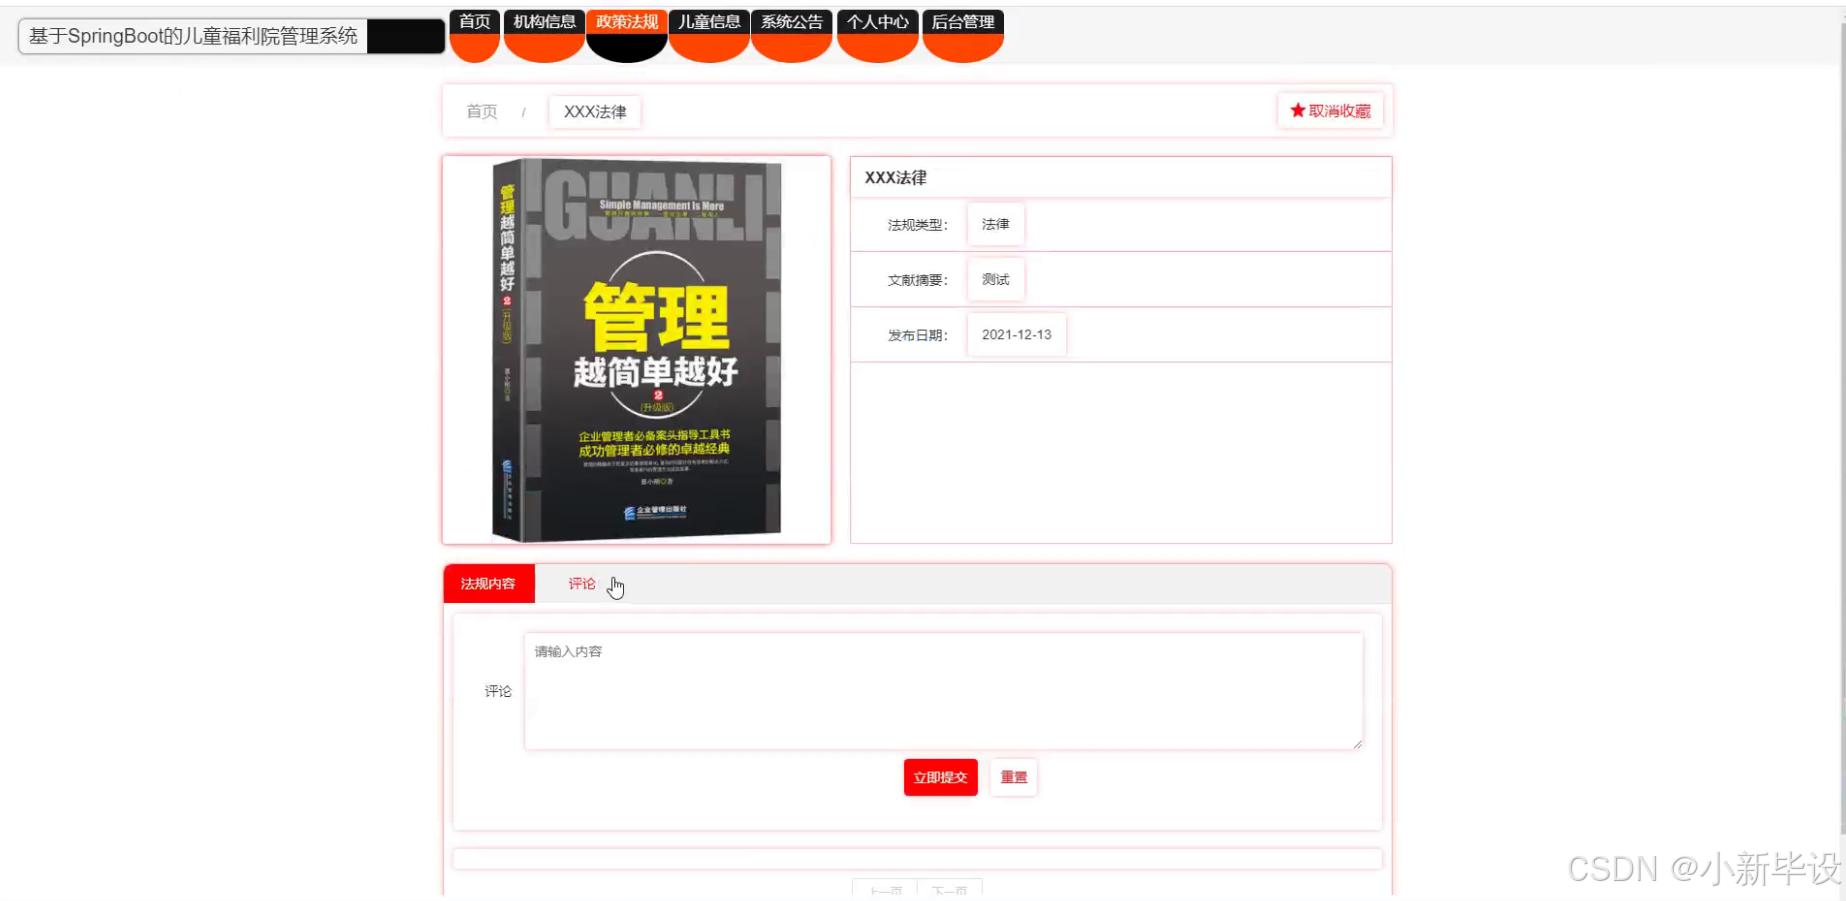This screenshot has height=901, width=1846.
Task: Click the 2021-12-13 publish date value
Action: click(1016, 334)
